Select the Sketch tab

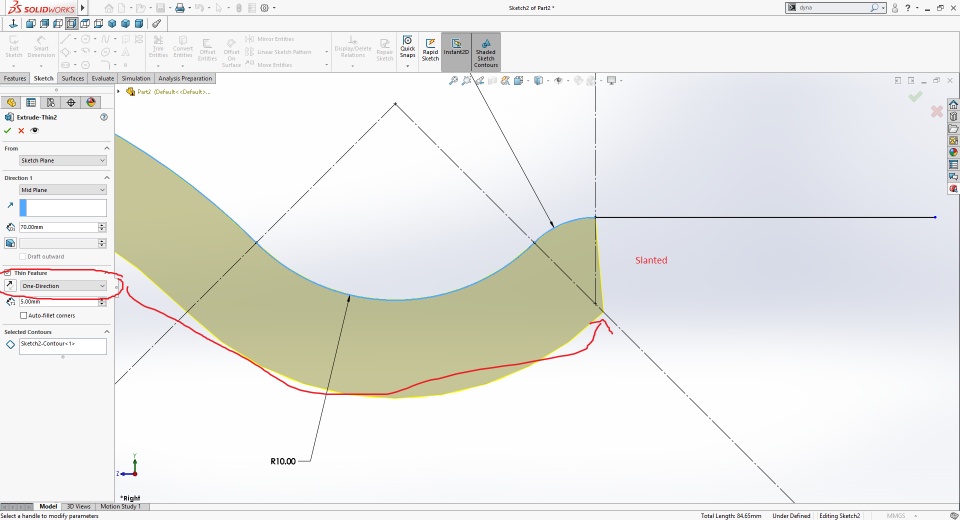43,78
